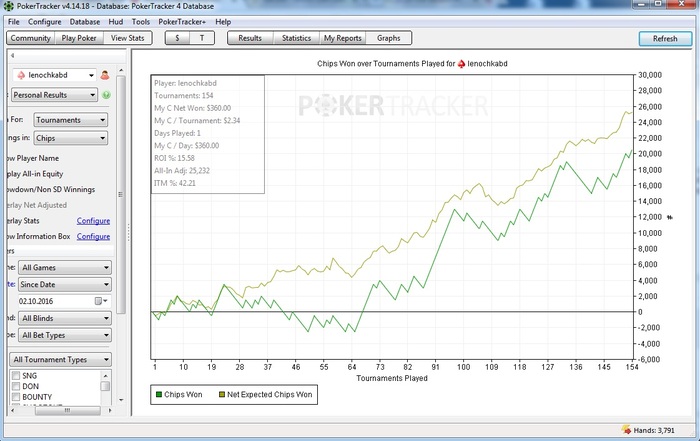The height and width of the screenshot is (441, 700).
Task: Click the tournament types list scrollbar thumb
Action: (x=105, y=386)
